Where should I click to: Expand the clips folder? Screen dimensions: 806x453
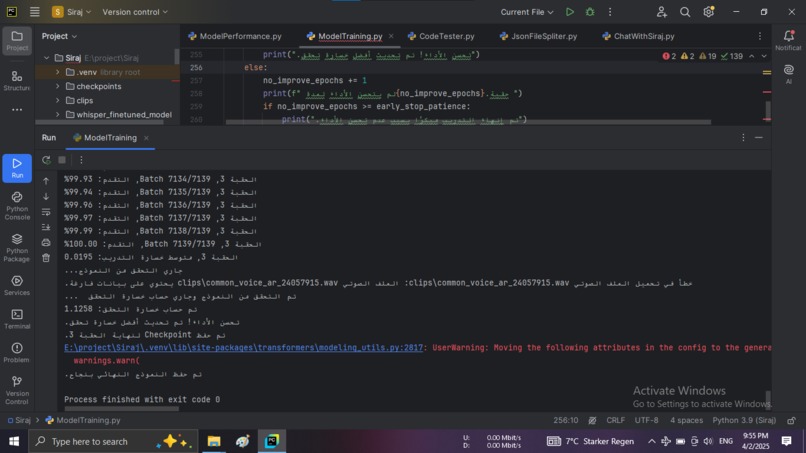58,100
